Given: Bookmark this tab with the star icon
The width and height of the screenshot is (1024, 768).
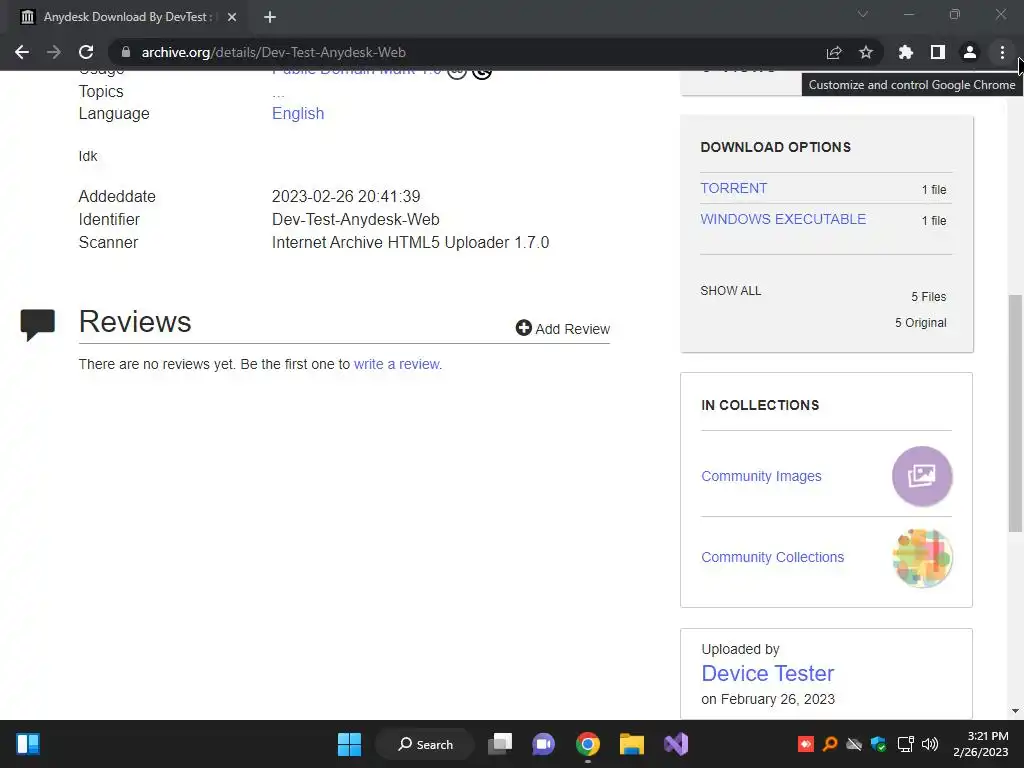Looking at the screenshot, I should coord(866,52).
